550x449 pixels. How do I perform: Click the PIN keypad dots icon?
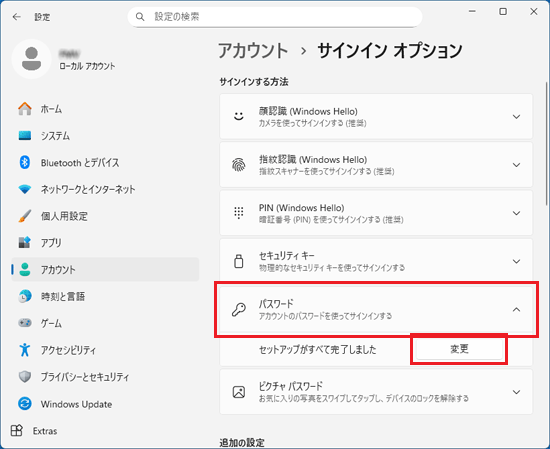[x=239, y=213]
